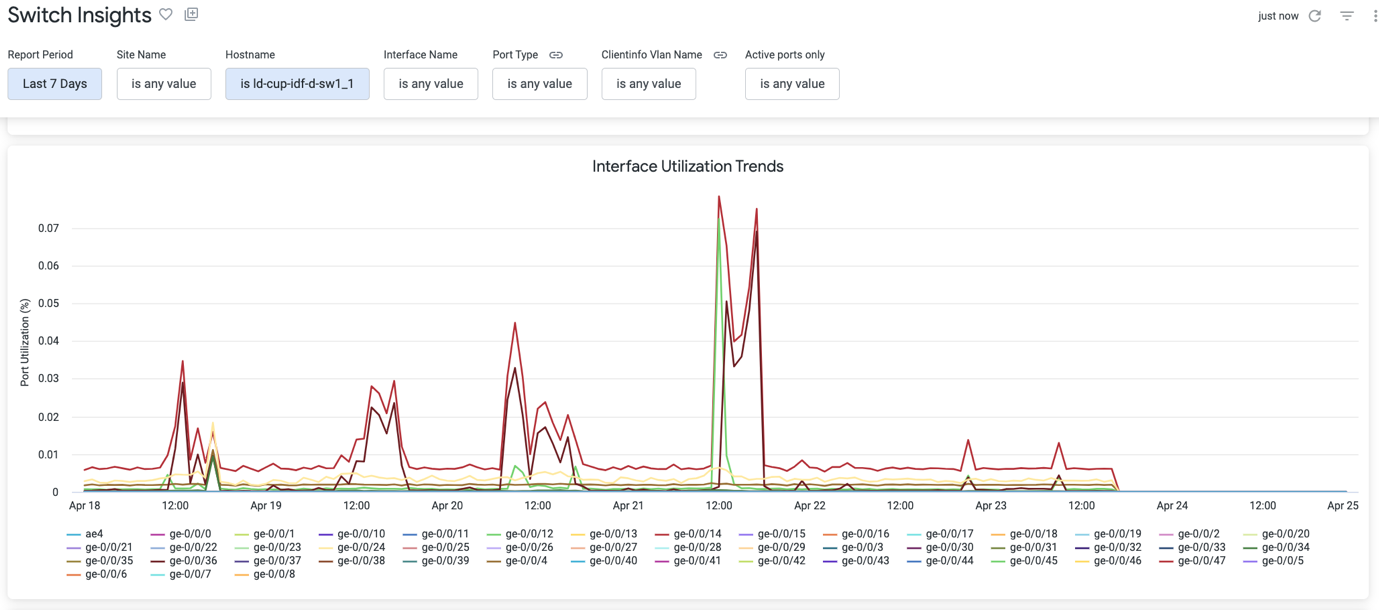Screen dimensions: 1379x610
Task: Click the tallest utilization peak on Apr 21
Action: pos(719,198)
